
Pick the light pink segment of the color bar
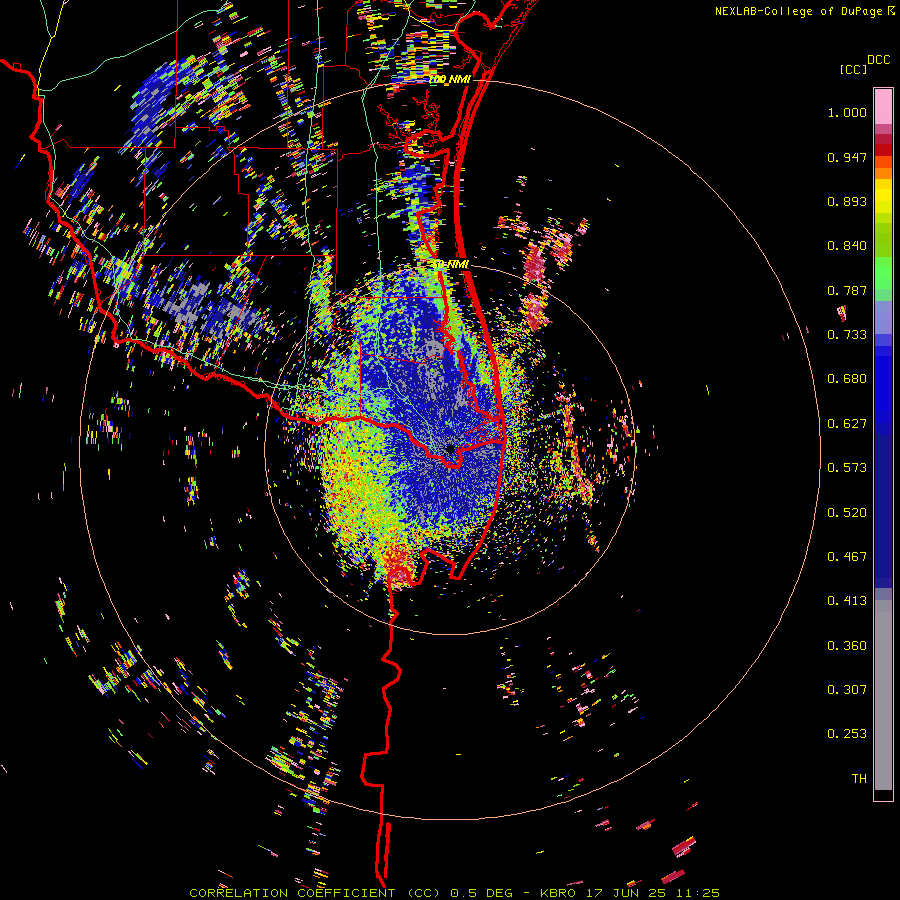point(883,107)
